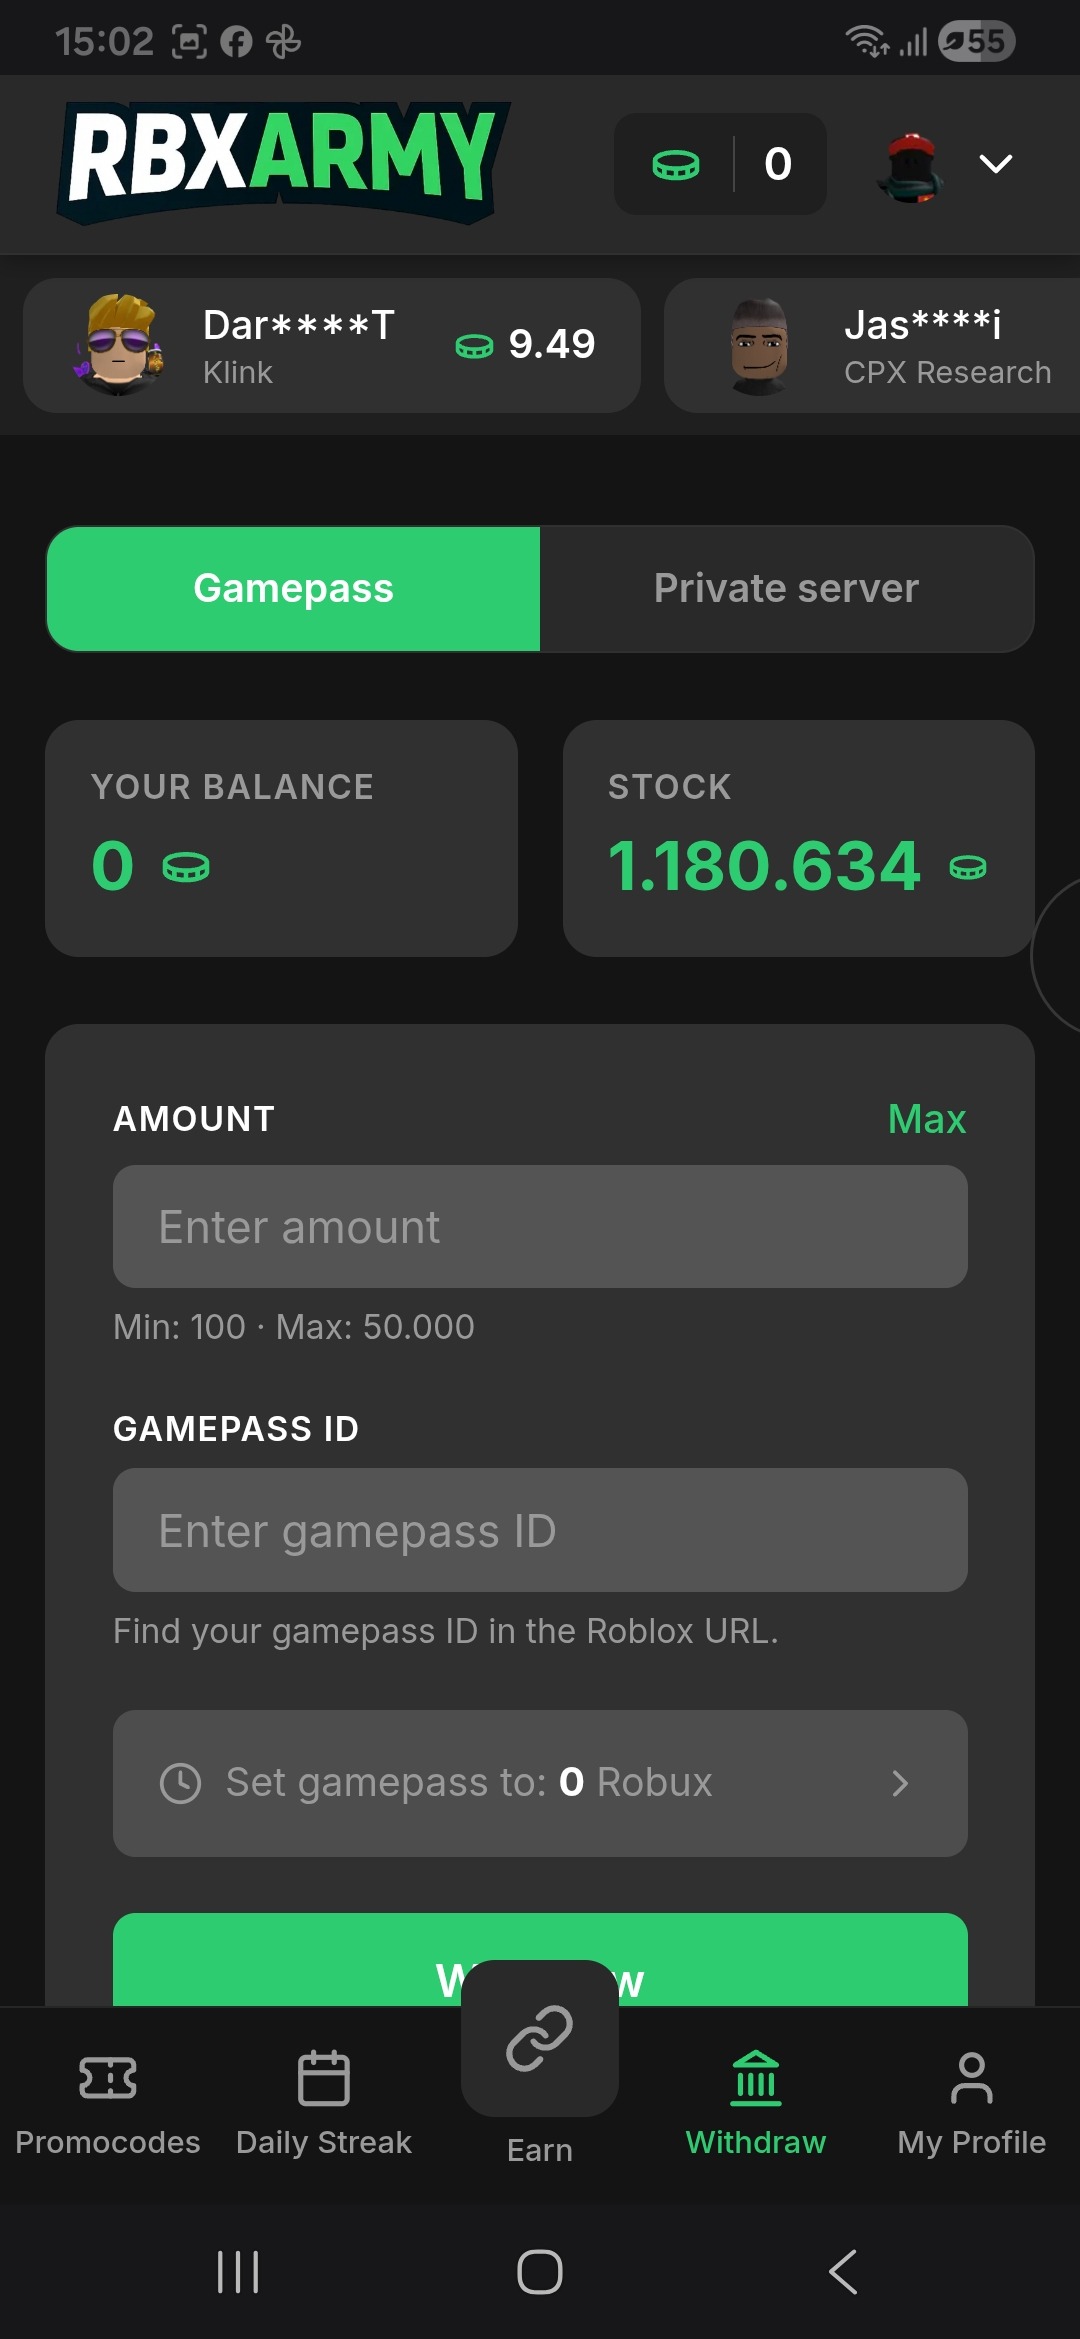Tap Max to fill maximum amount

(x=926, y=1119)
